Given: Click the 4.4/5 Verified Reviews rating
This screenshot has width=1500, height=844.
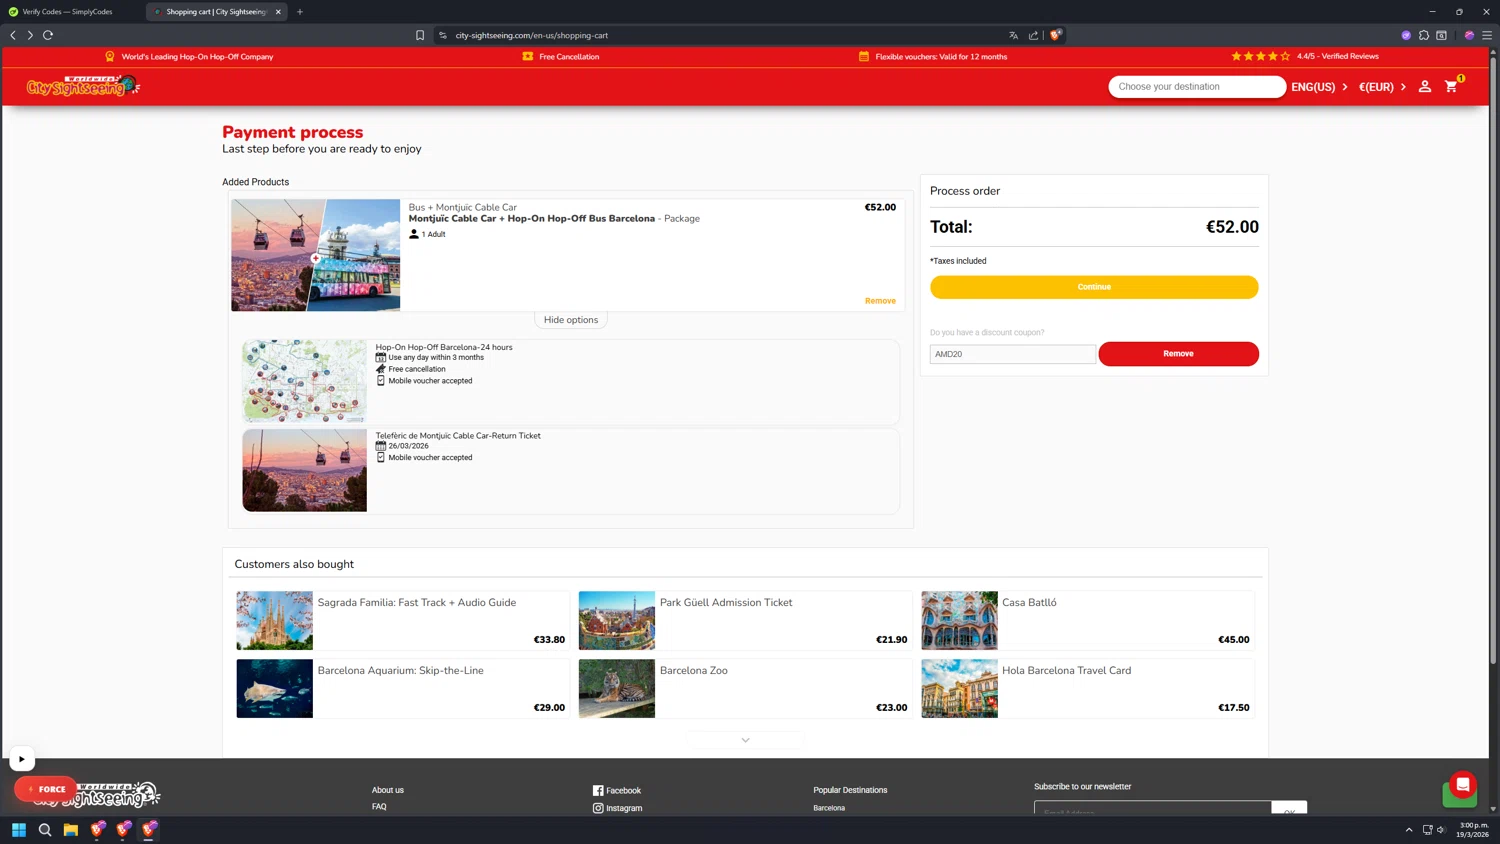Looking at the screenshot, I should 1305,56.
